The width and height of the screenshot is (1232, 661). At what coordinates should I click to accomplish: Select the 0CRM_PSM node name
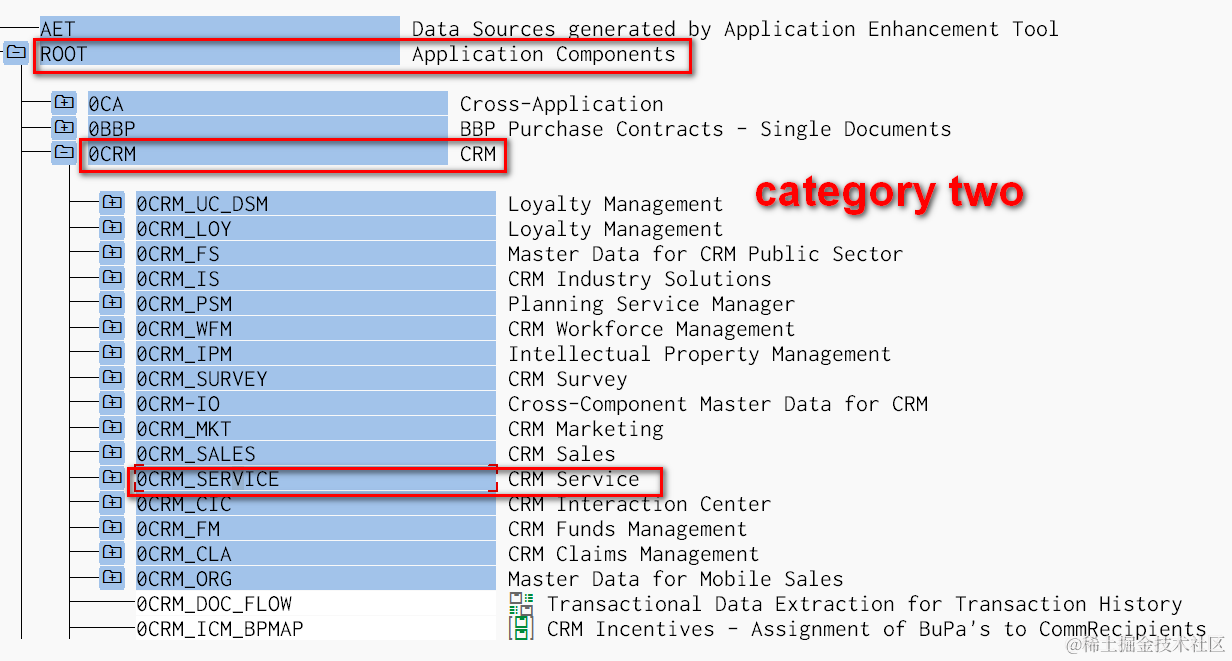184,304
